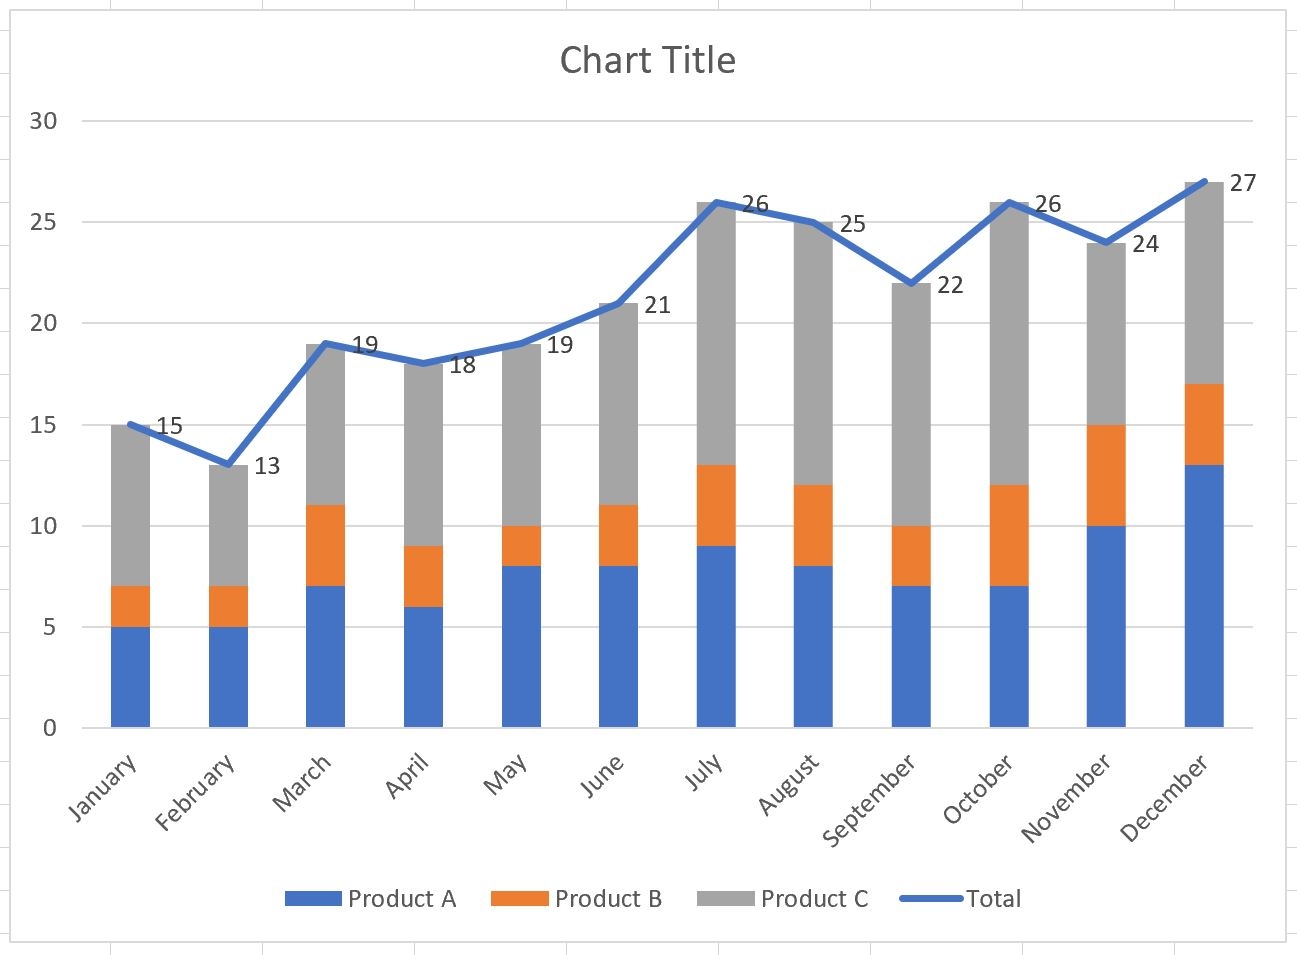Click the vertical axis value 15
Screen dimensions: 1297x955
(x=44, y=425)
